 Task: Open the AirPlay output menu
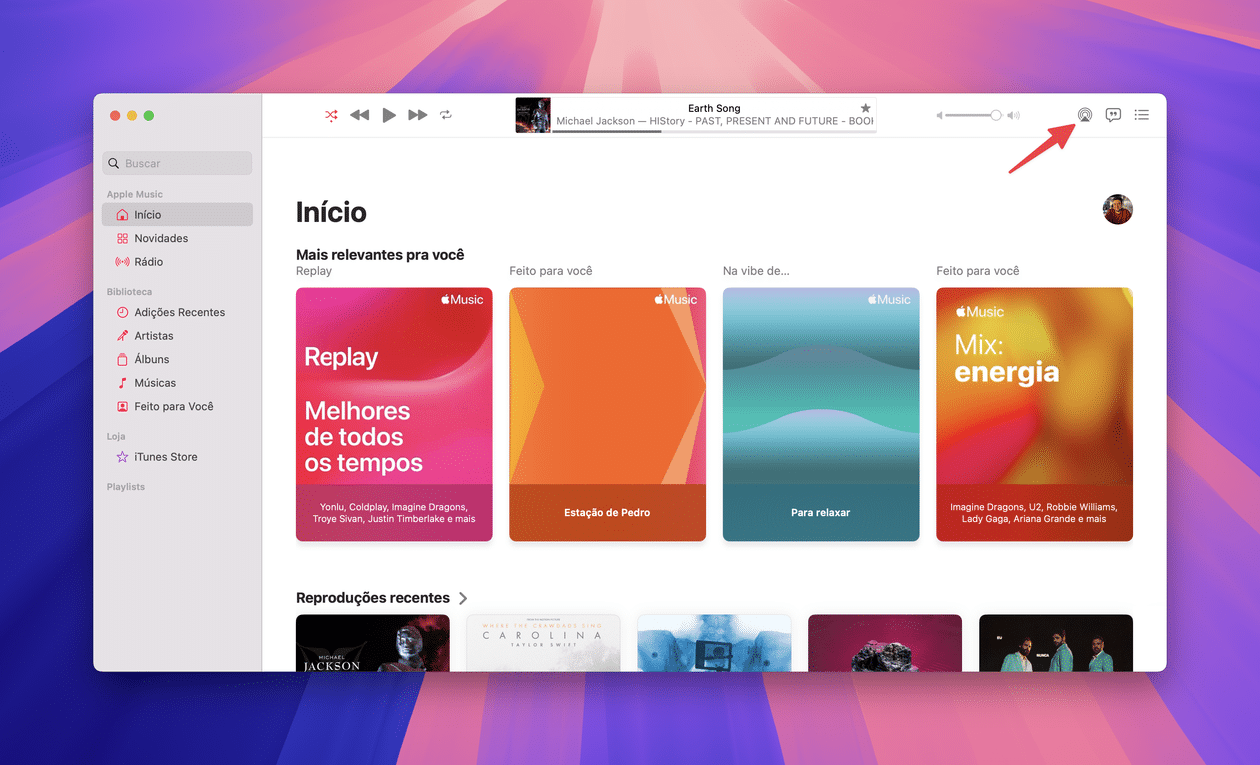point(1085,115)
